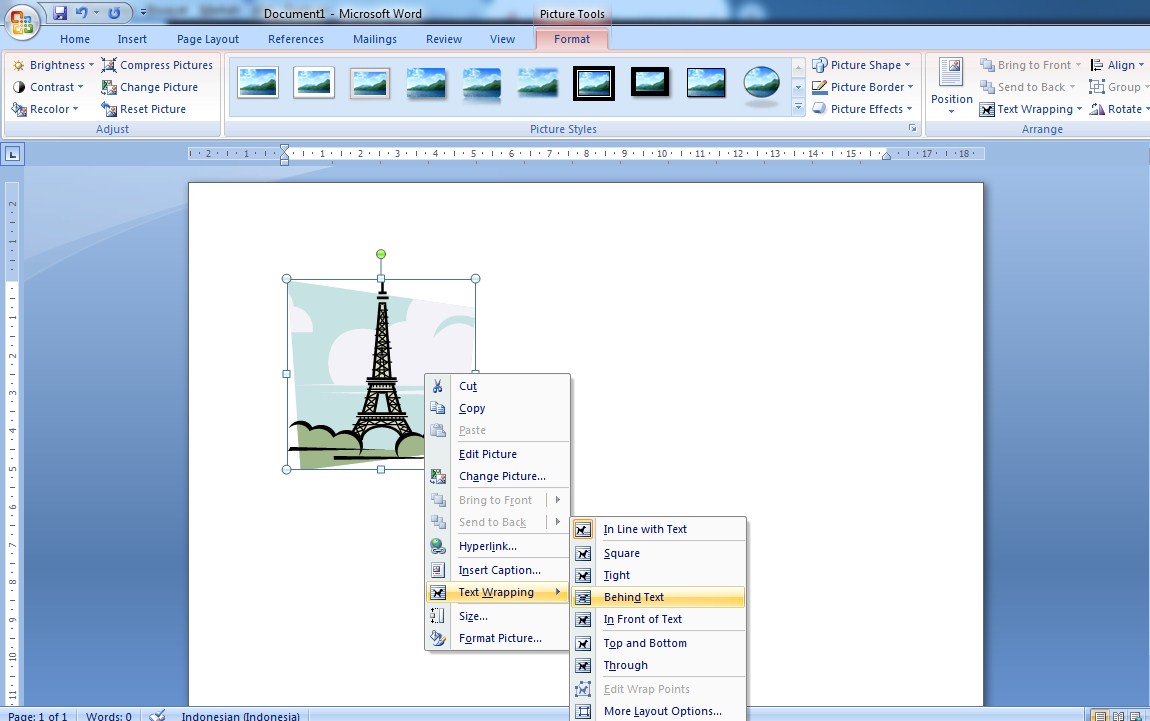
Task: Apply the oval picture style thumbnail
Action: point(761,84)
